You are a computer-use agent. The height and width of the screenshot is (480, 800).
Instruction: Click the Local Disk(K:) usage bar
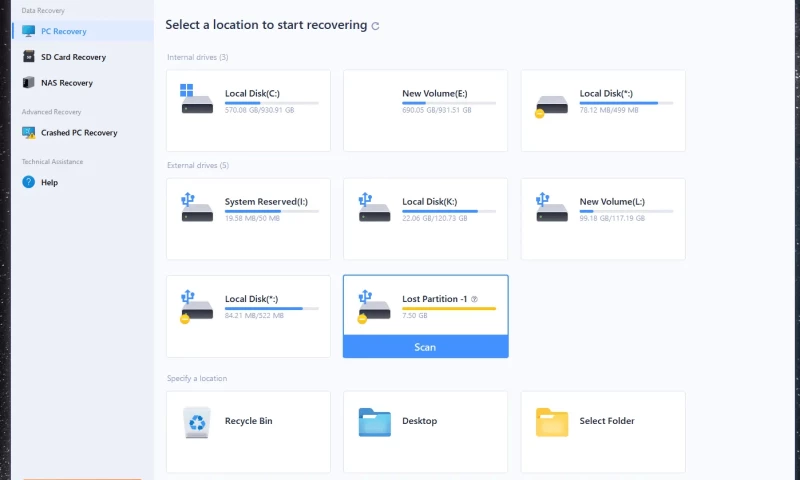[x=449, y=211]
